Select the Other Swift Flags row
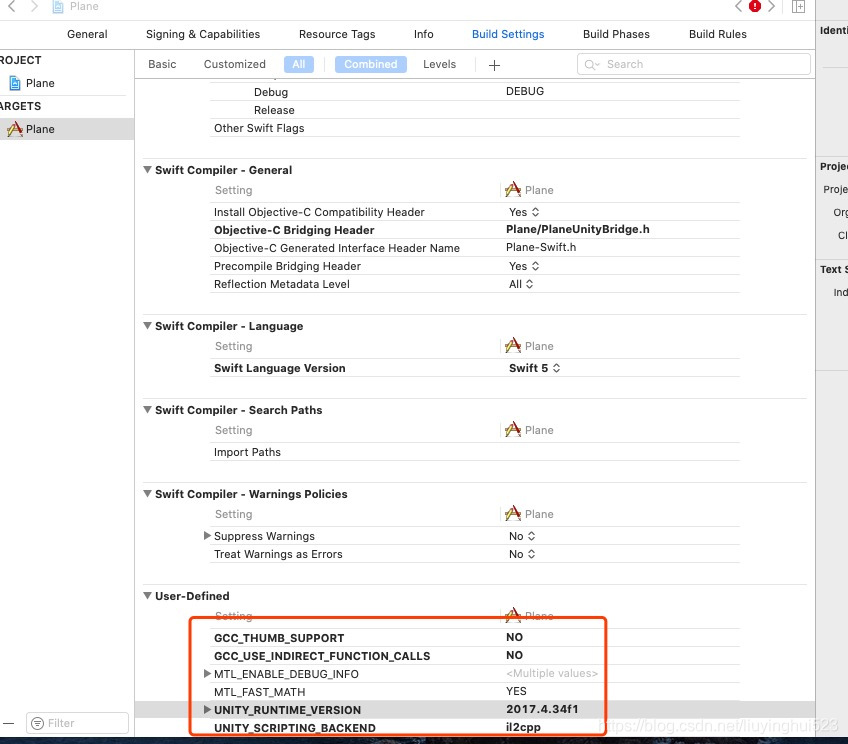Viewport: 848px width, 744px height. click(x=474, y=128)
